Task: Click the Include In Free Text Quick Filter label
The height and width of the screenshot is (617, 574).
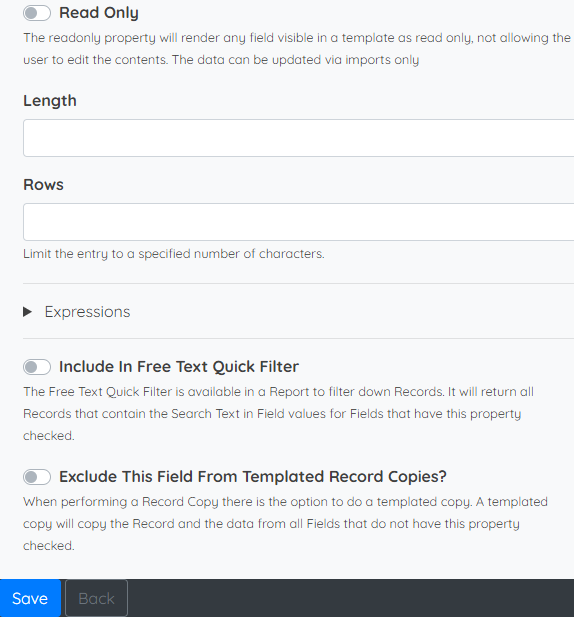Action: (x=179, y=367)
